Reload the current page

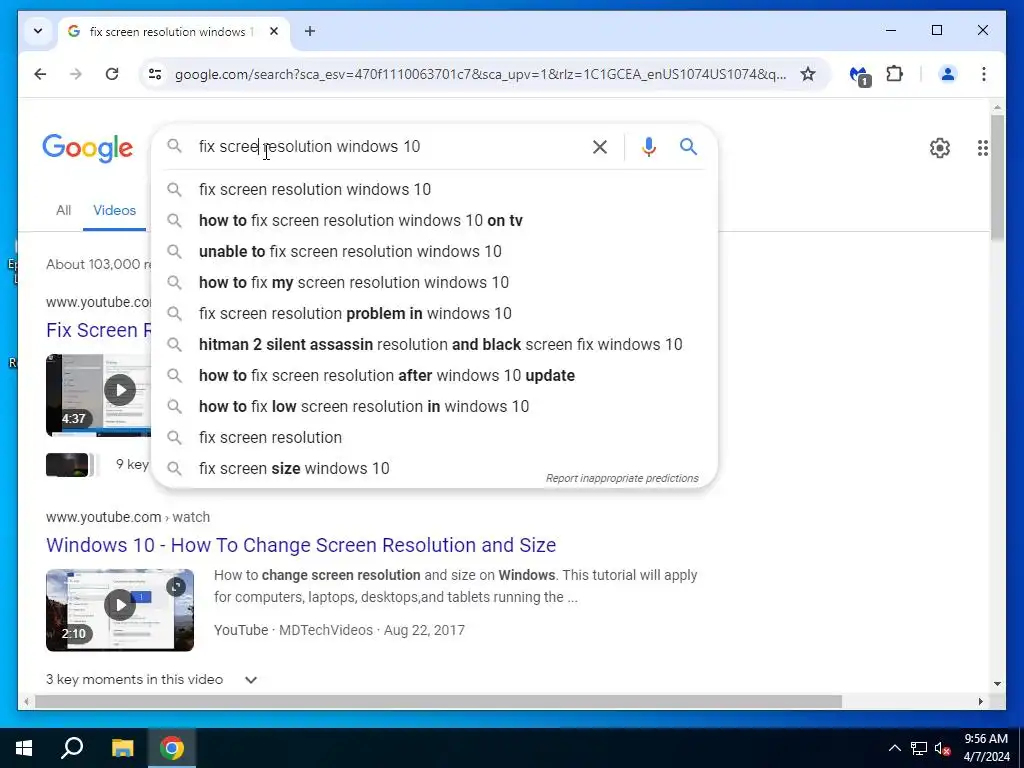[112, 74]
